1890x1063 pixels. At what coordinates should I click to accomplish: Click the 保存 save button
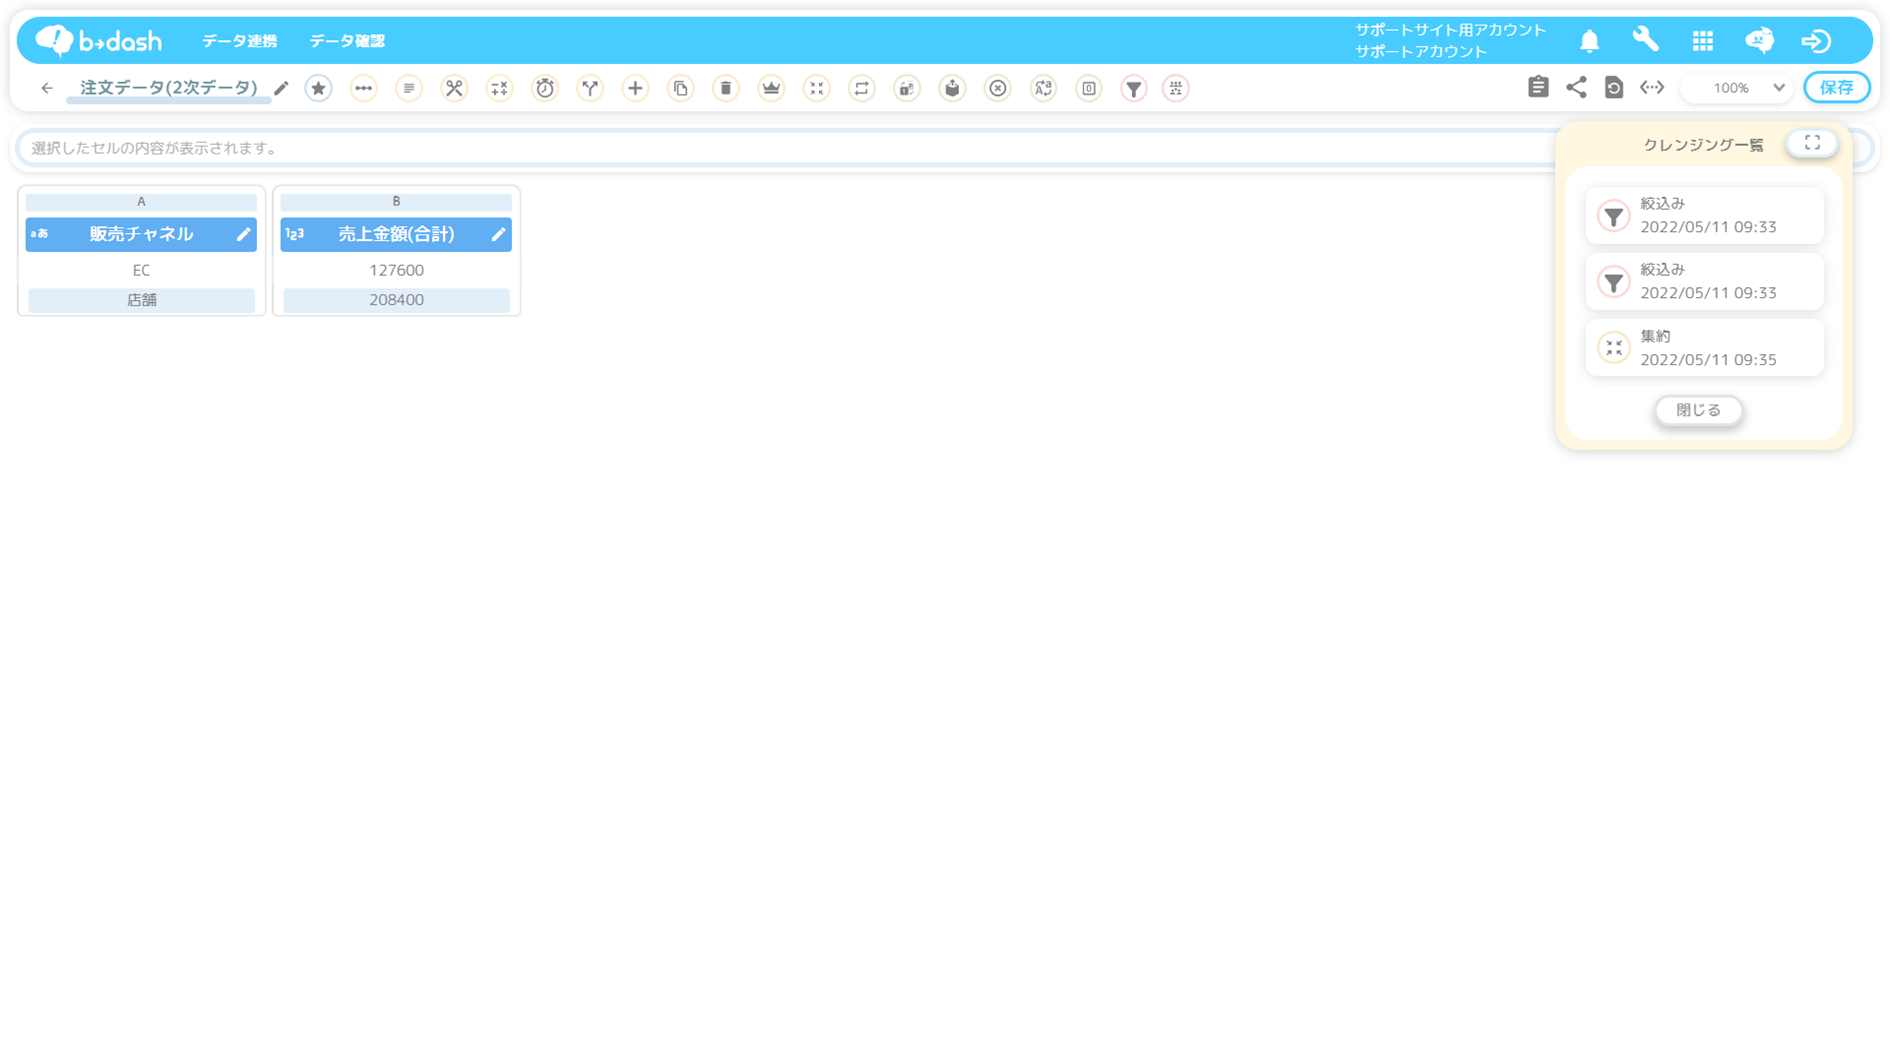point(1836,88)
